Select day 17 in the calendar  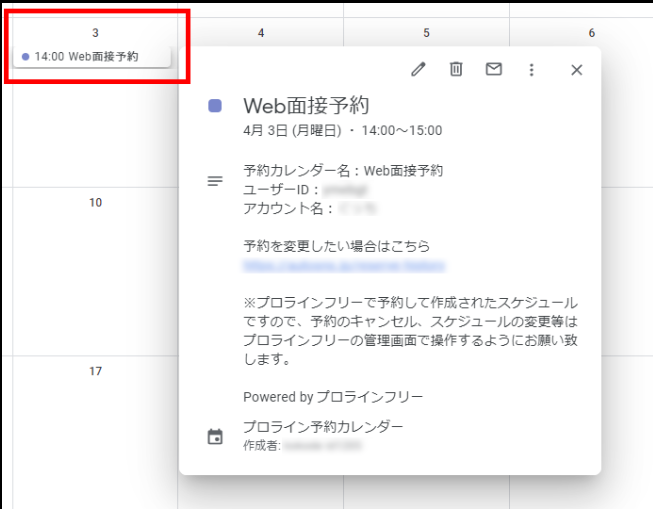(95, 371)
